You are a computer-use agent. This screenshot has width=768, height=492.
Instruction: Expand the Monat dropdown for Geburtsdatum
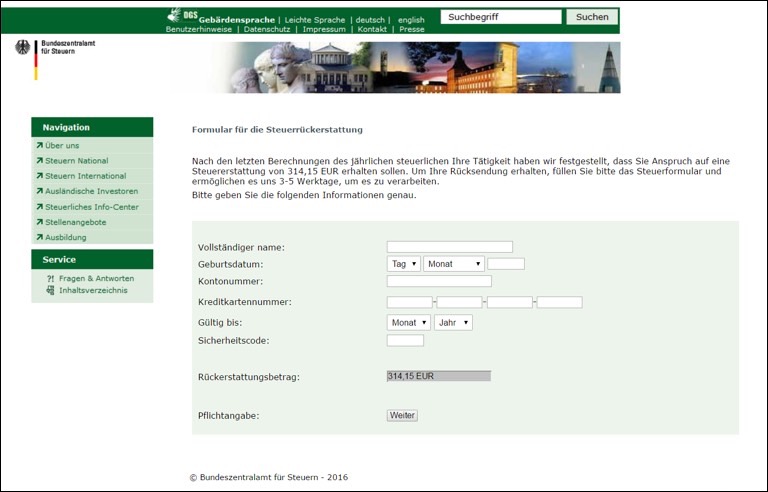453,264
